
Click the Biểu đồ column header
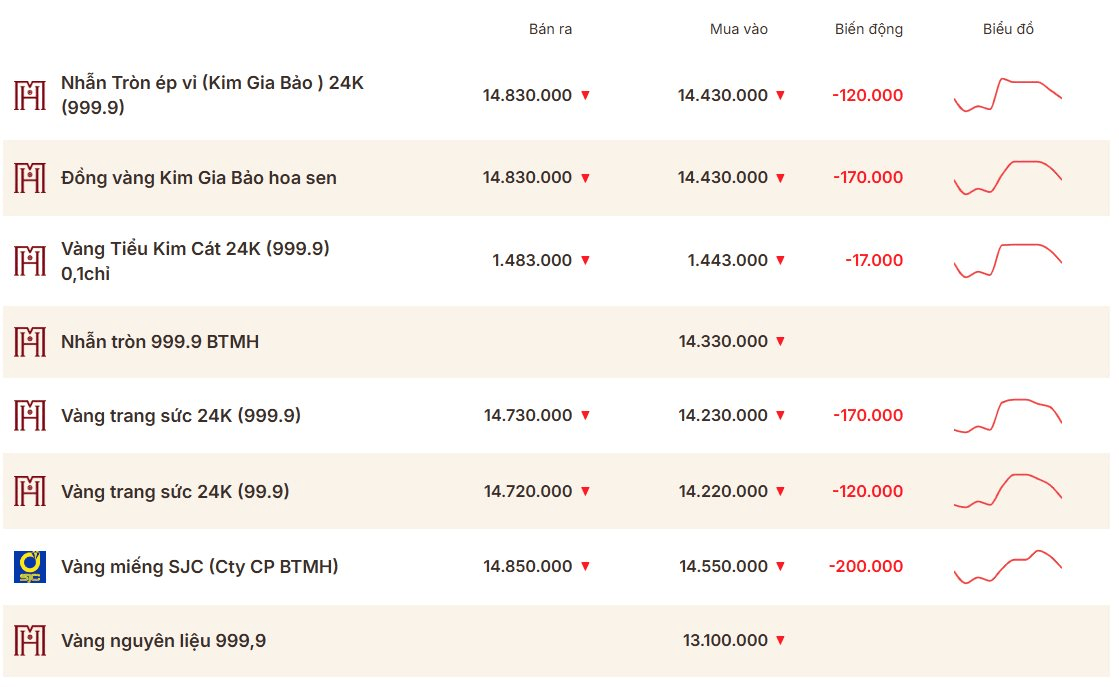click(x=1008, y=29)
